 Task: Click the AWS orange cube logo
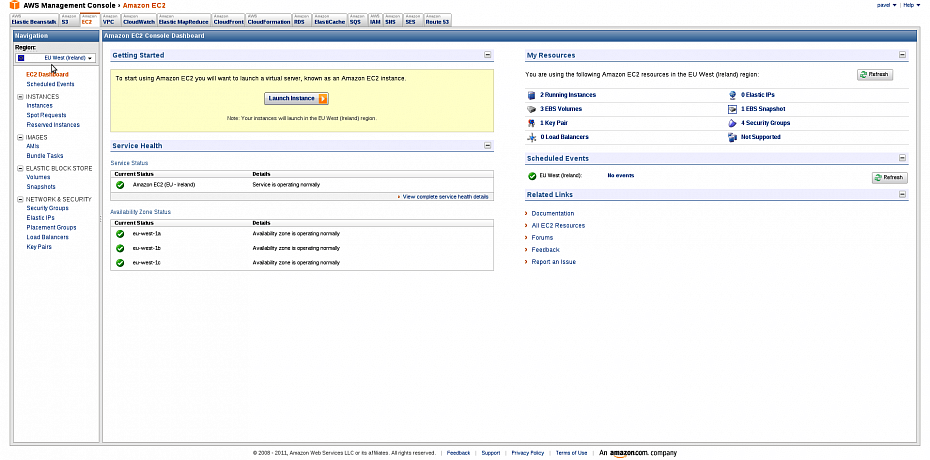point(14,5)
